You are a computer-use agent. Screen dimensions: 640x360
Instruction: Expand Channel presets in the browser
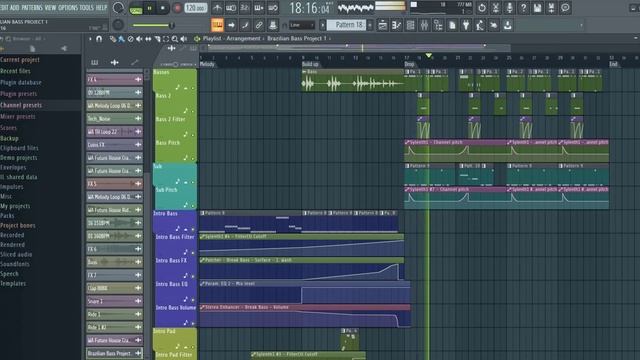pos(21,105)
